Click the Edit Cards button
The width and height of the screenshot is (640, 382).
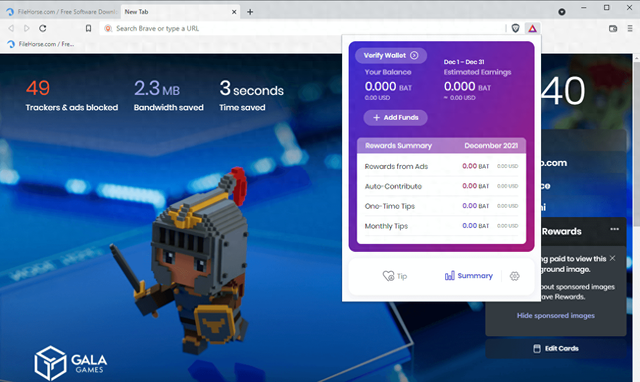pos(556,349)
